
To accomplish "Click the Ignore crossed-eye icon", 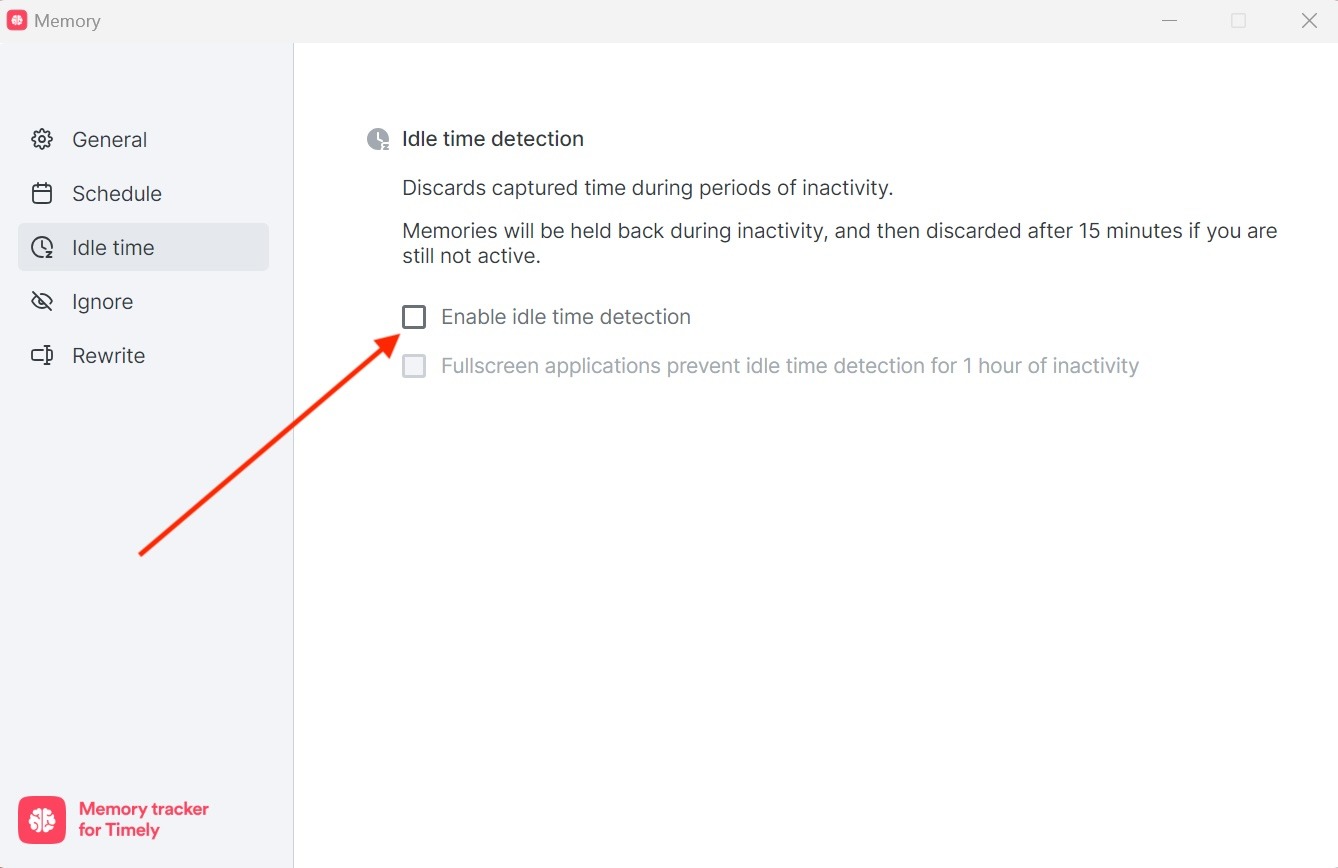I will tap(42, 301).
